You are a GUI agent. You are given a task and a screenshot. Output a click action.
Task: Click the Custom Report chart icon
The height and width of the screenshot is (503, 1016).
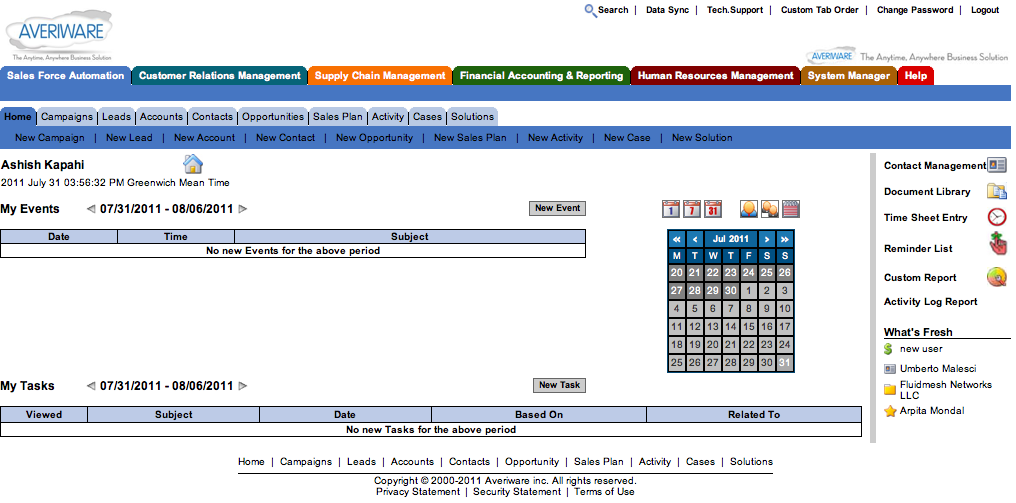pos(997,277)
